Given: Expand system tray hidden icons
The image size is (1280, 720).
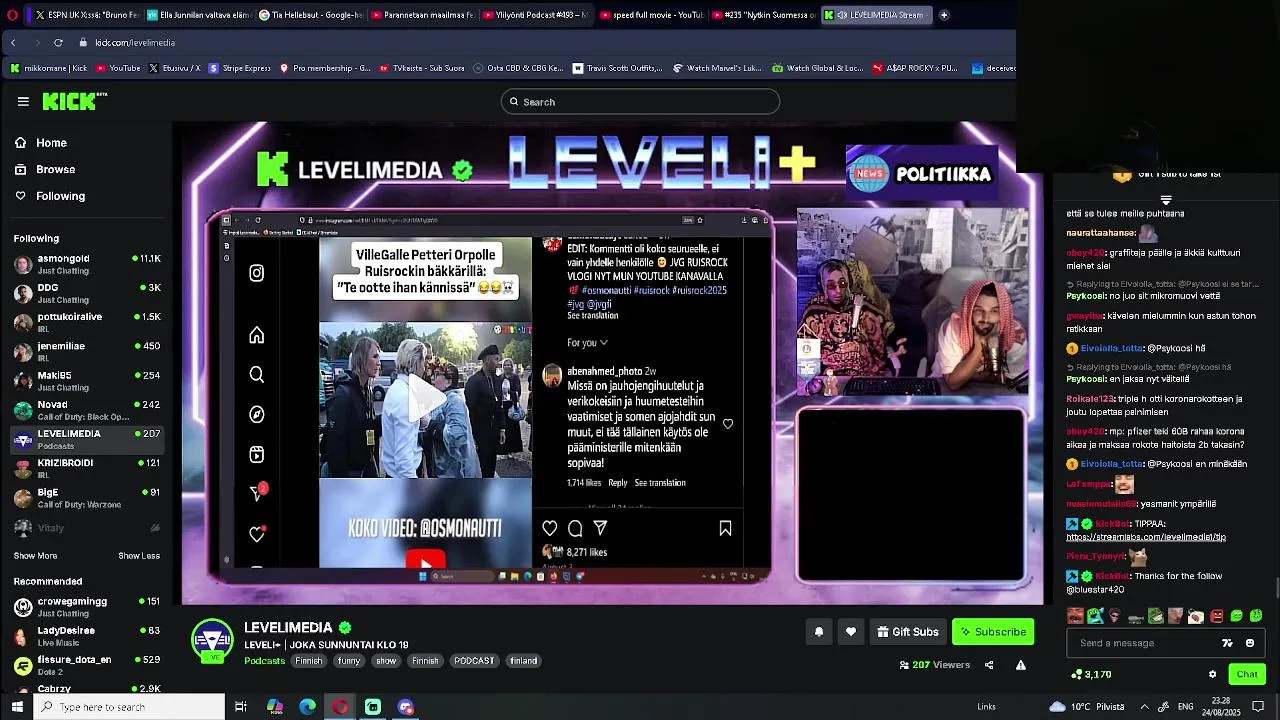Looking at the screenshot, I should point(1144,707).
